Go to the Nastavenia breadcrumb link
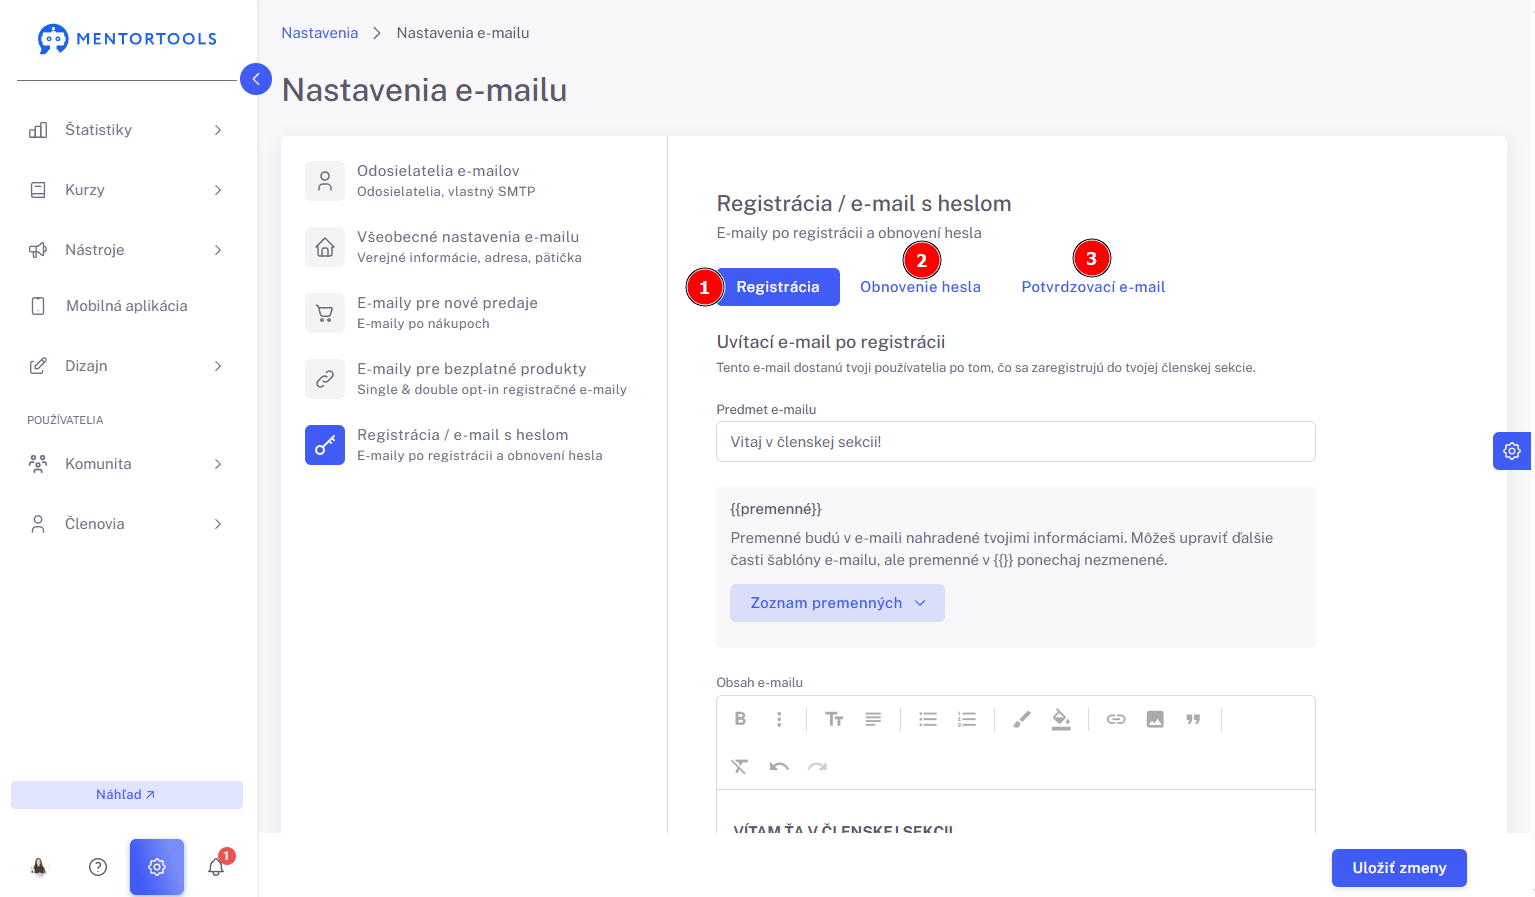The height and width of the screenshot is (897, 1535). pyautogui.click(x=319, y=33)
